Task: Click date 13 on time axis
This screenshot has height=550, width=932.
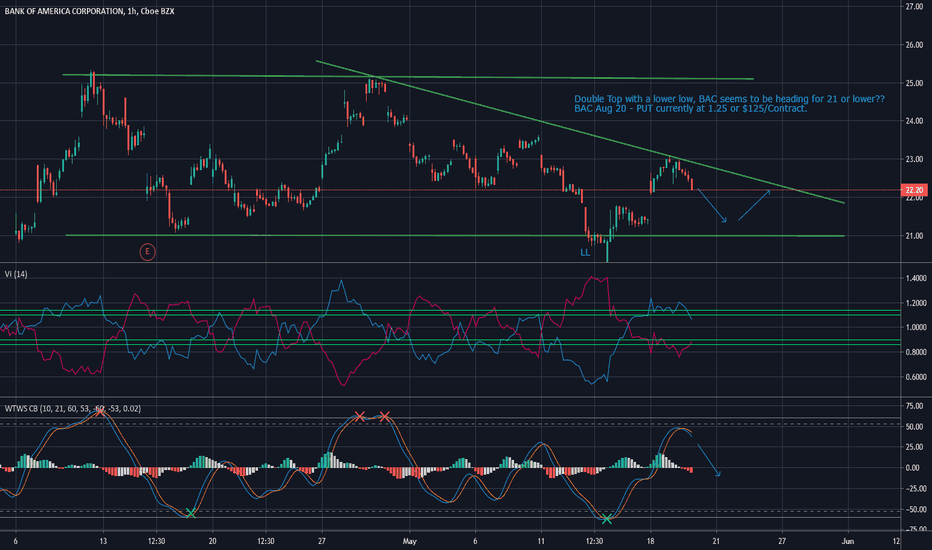Action: click(x=103, y=542)
